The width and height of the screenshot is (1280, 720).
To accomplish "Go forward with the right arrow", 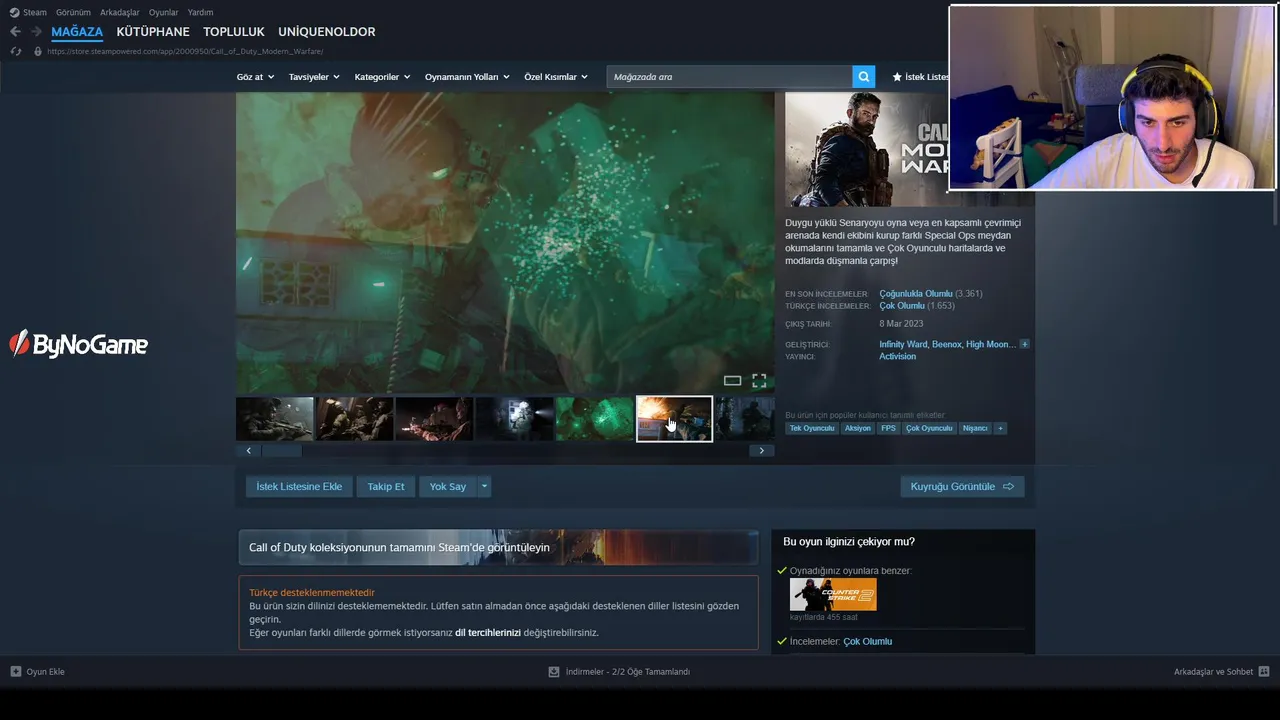I will pyautogui.click(x=36, y=32).
